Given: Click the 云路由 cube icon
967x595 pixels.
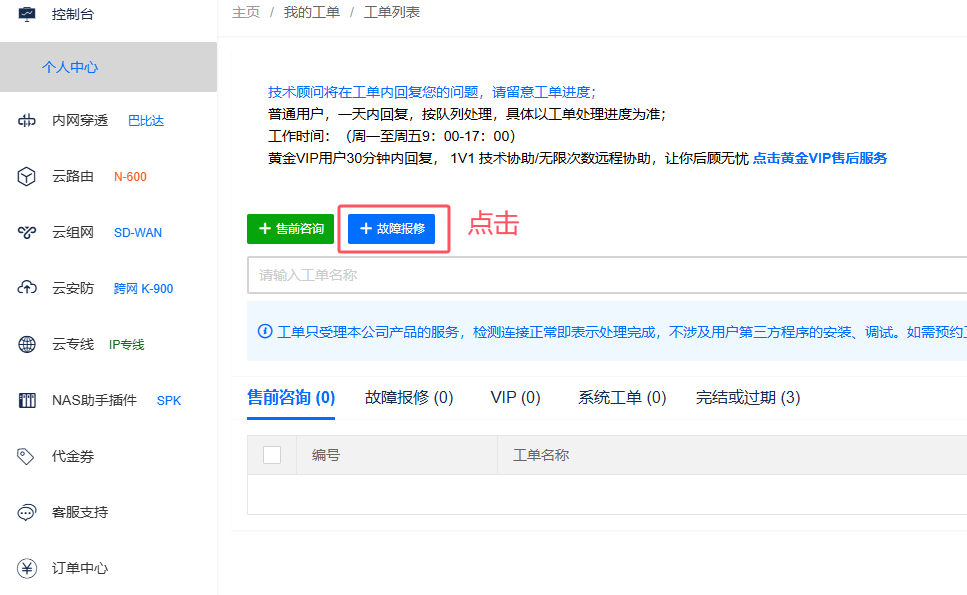Looking at the screenshot, I should tap(27, 177).
